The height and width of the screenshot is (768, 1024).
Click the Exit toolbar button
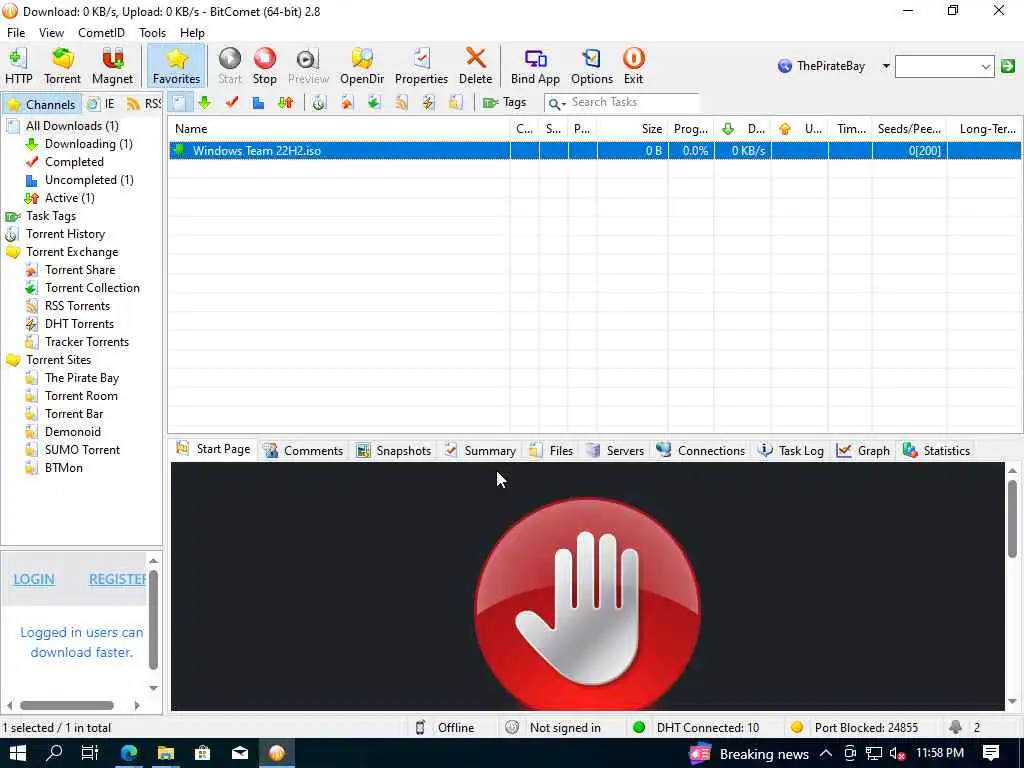tap(633, 66)
